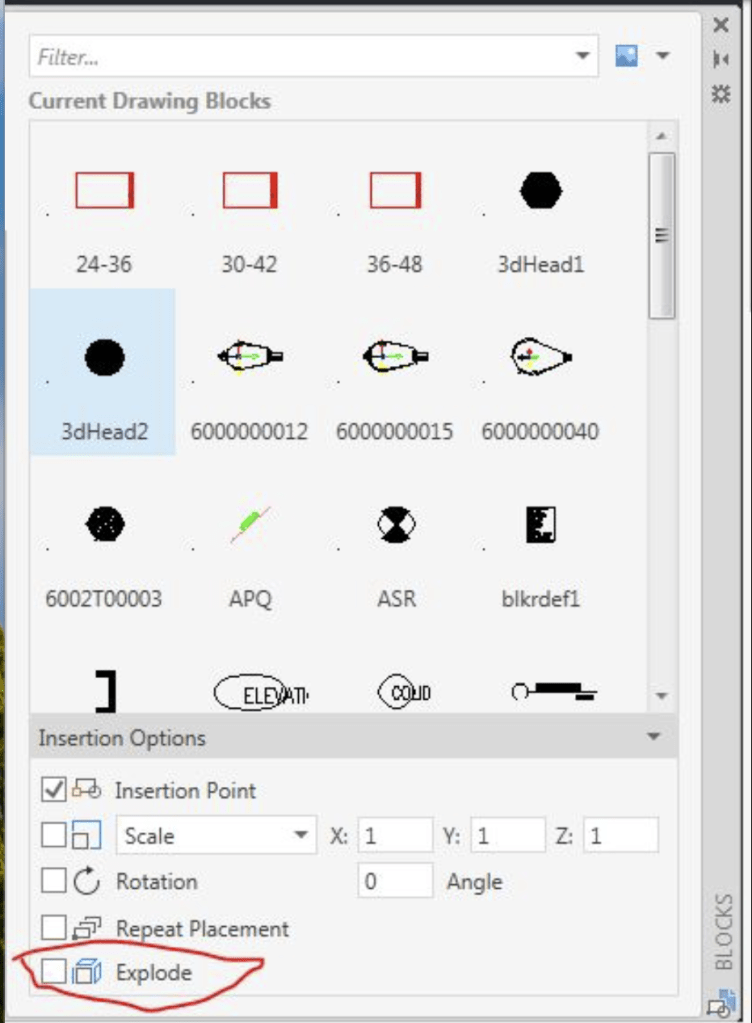
Task: Enable the Repeat Placement checkbox
Action: point(53,927)
